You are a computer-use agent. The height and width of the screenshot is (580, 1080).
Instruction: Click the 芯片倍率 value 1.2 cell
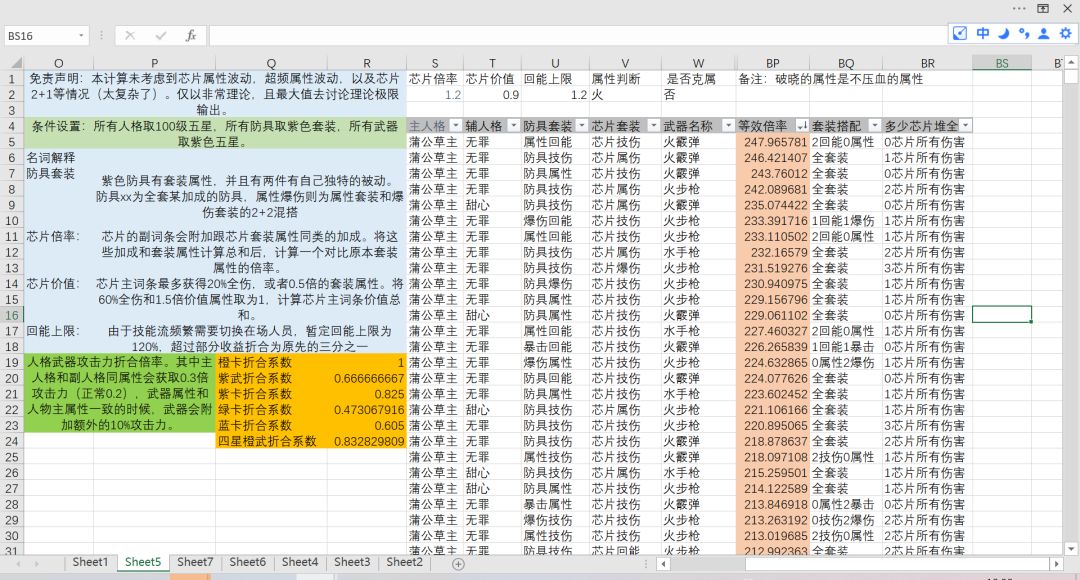435,94
